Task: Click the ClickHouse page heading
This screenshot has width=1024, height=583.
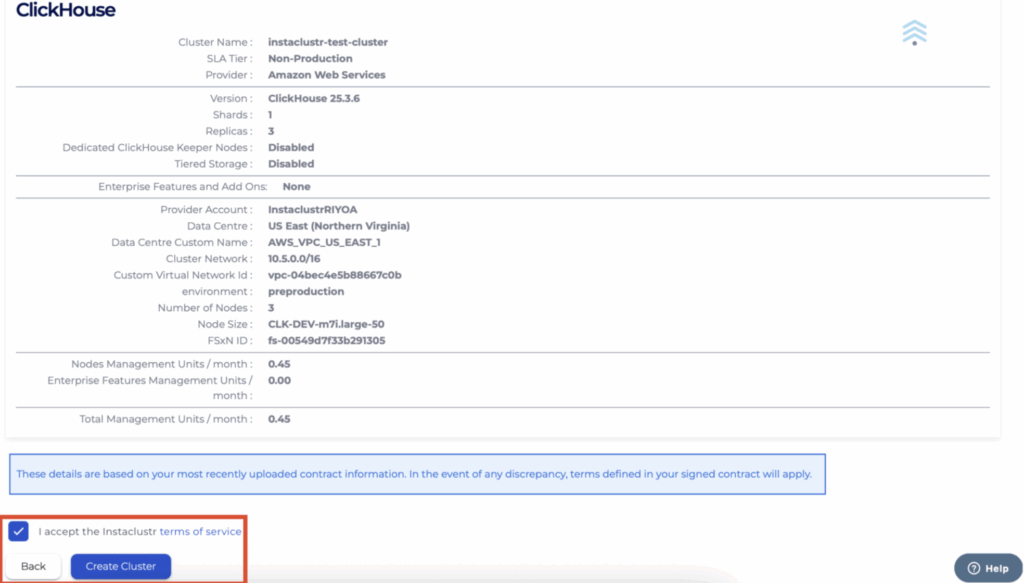Action: coord(66,11)
